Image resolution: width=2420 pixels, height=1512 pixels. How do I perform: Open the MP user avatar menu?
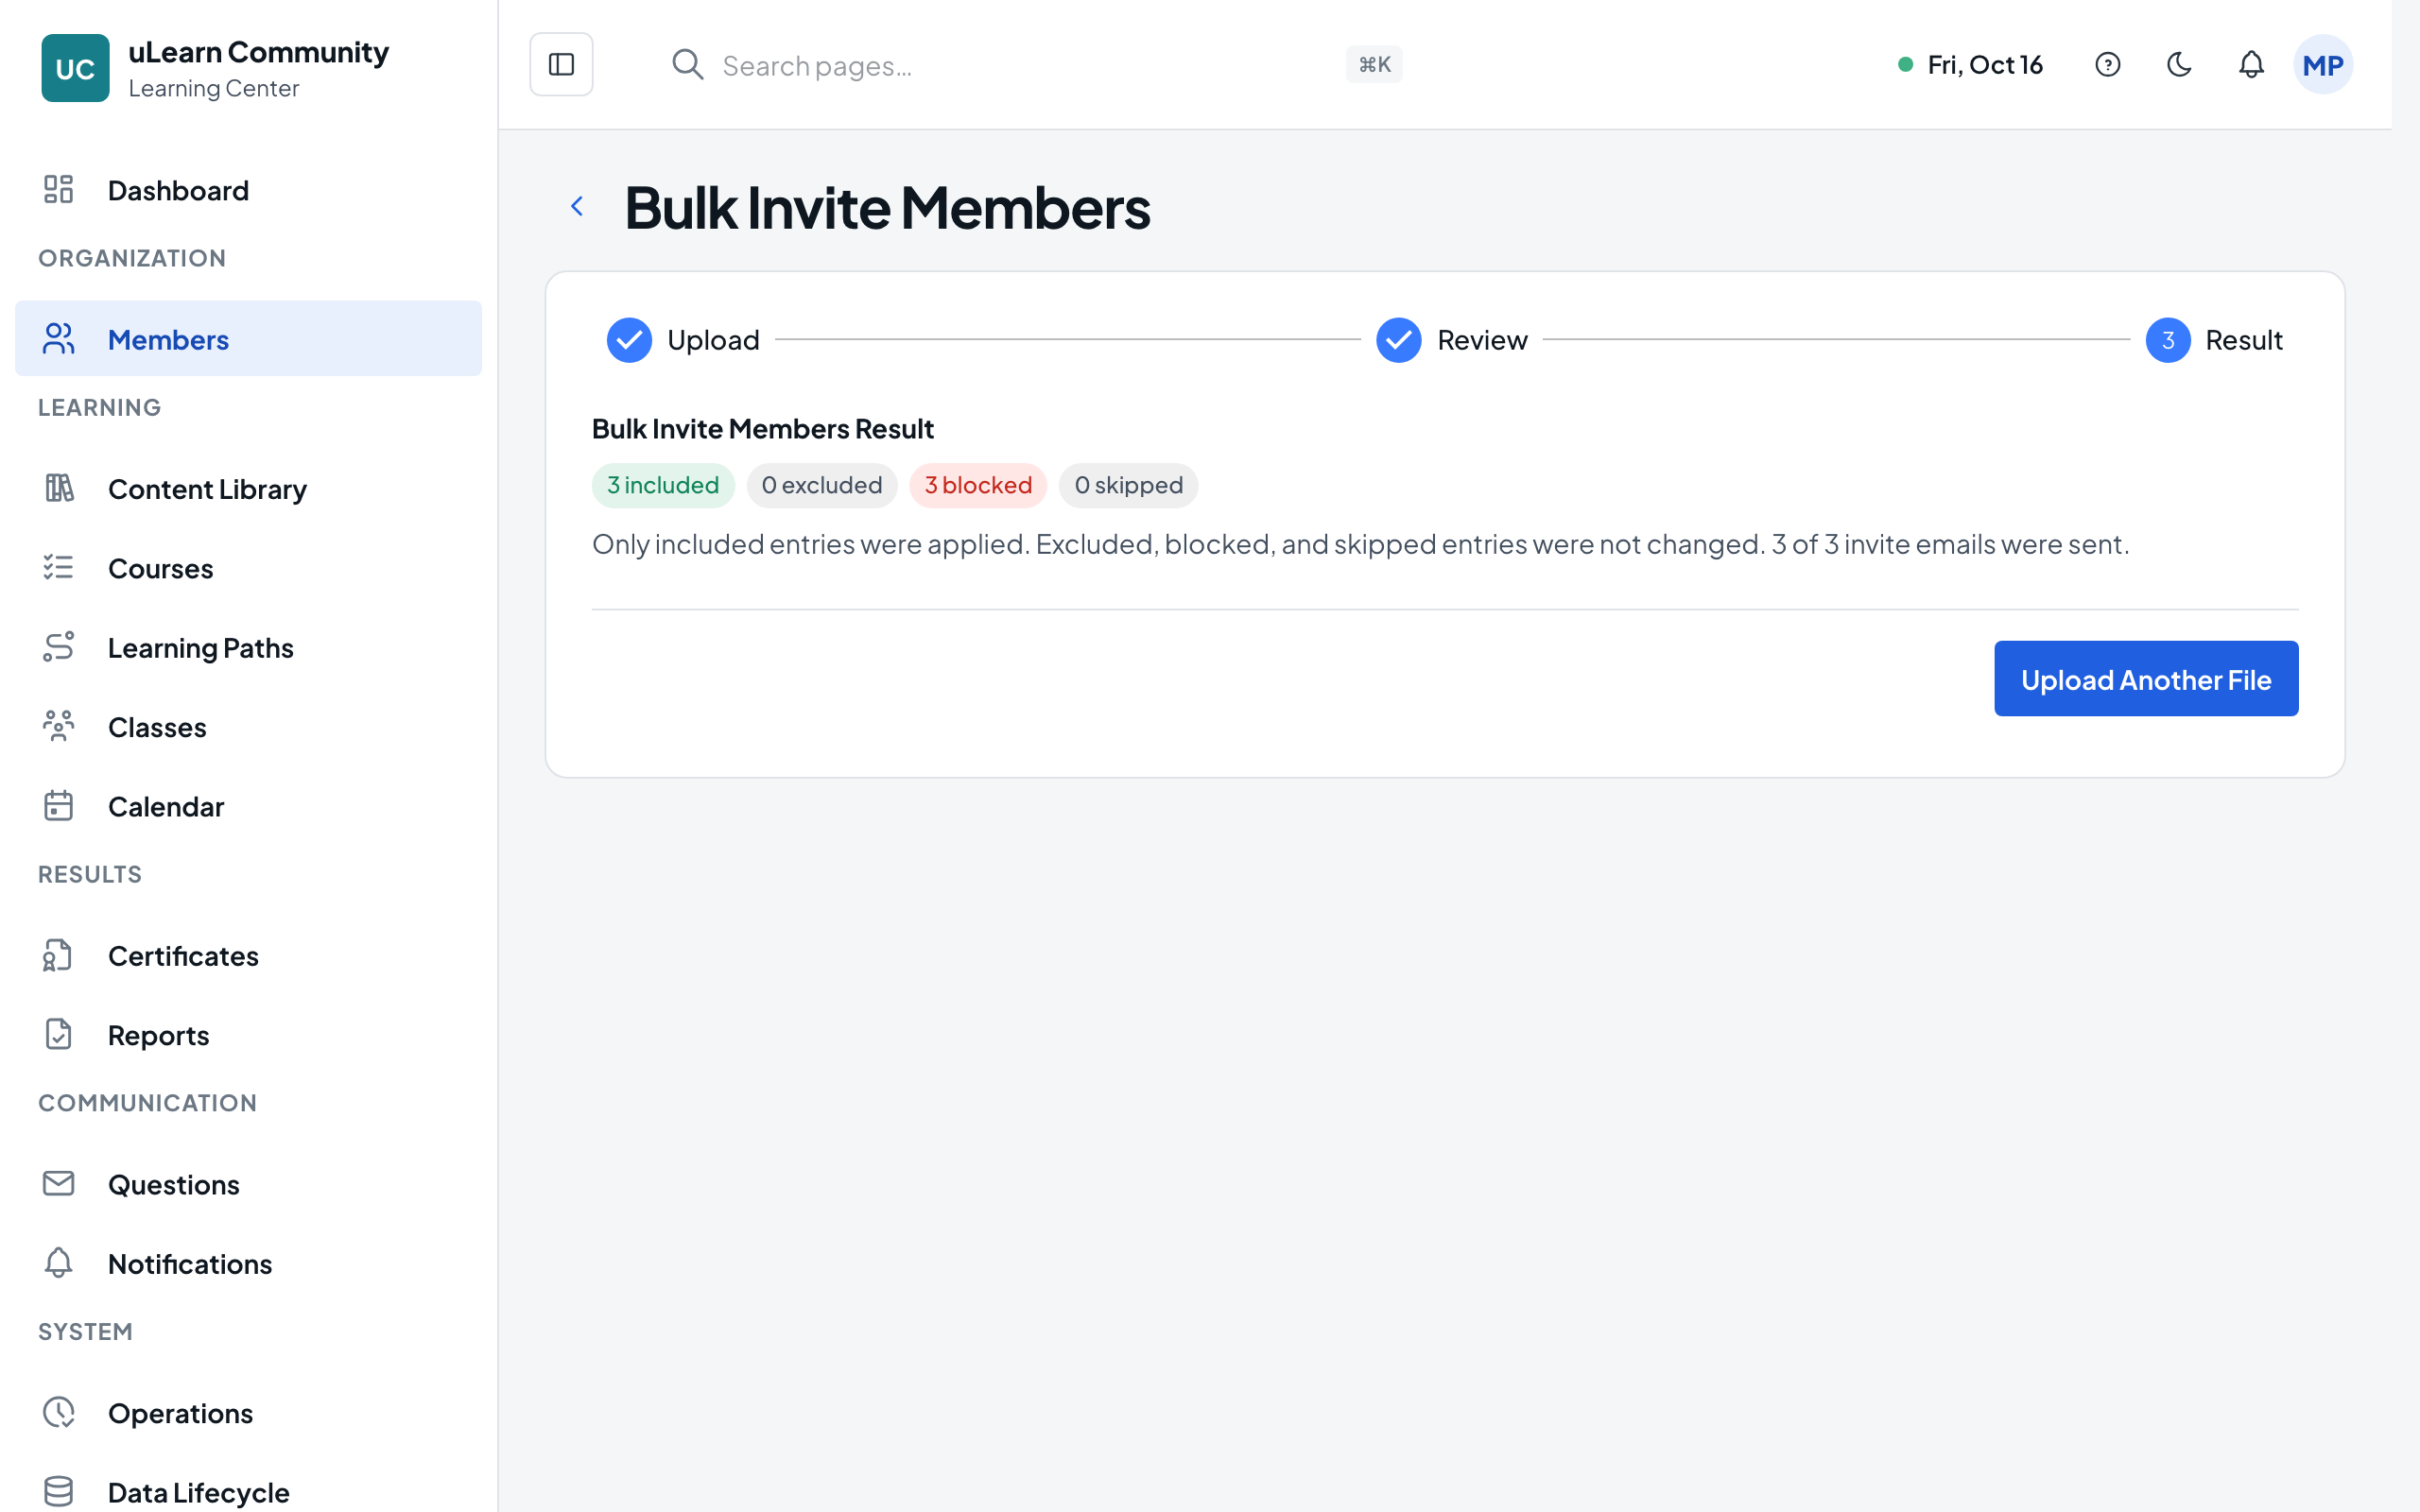click(x=2322, y=65)
